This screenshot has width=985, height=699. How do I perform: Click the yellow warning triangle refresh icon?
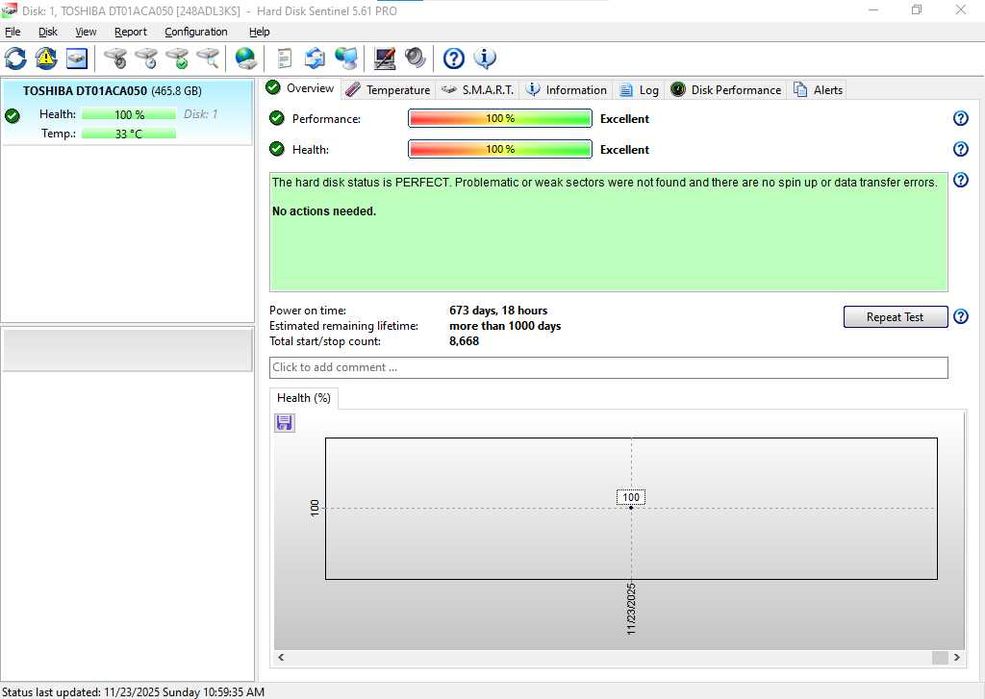tap(46, 58)
